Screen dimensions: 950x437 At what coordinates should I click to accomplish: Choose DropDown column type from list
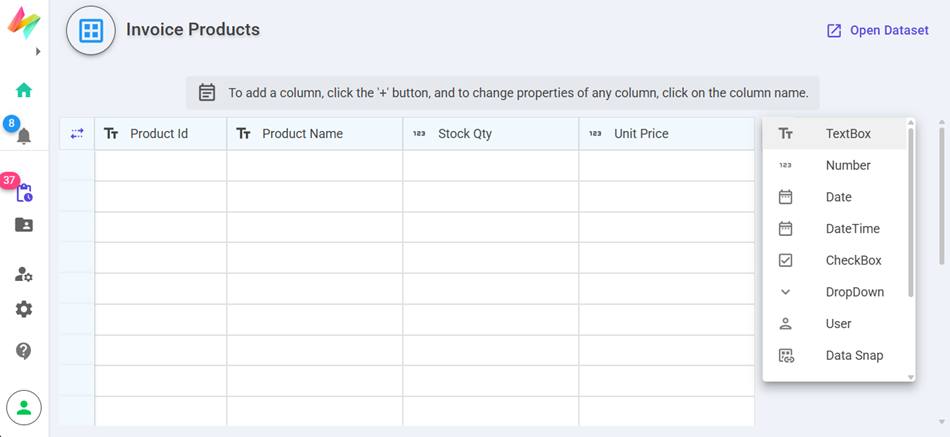pos(854,292)
